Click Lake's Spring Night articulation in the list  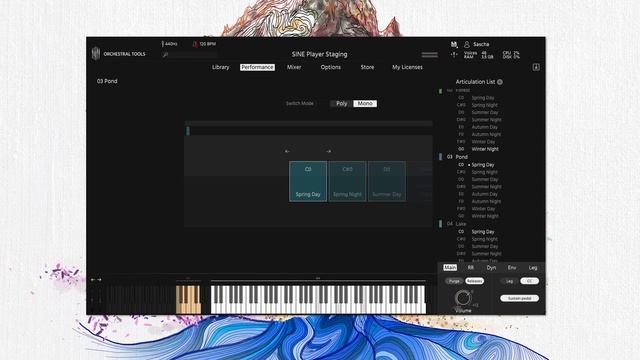484,239
